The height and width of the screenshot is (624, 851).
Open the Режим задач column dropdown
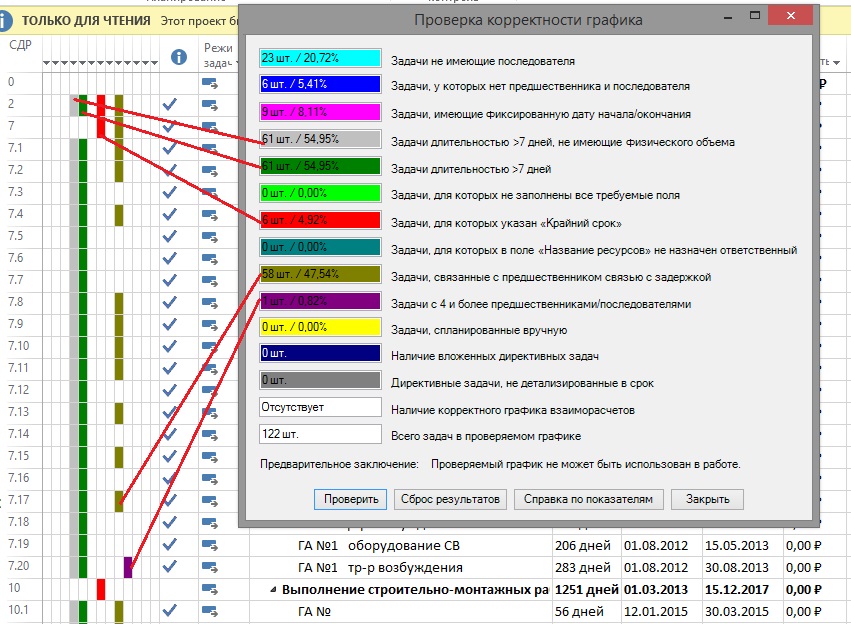click(x=237, y=63)
